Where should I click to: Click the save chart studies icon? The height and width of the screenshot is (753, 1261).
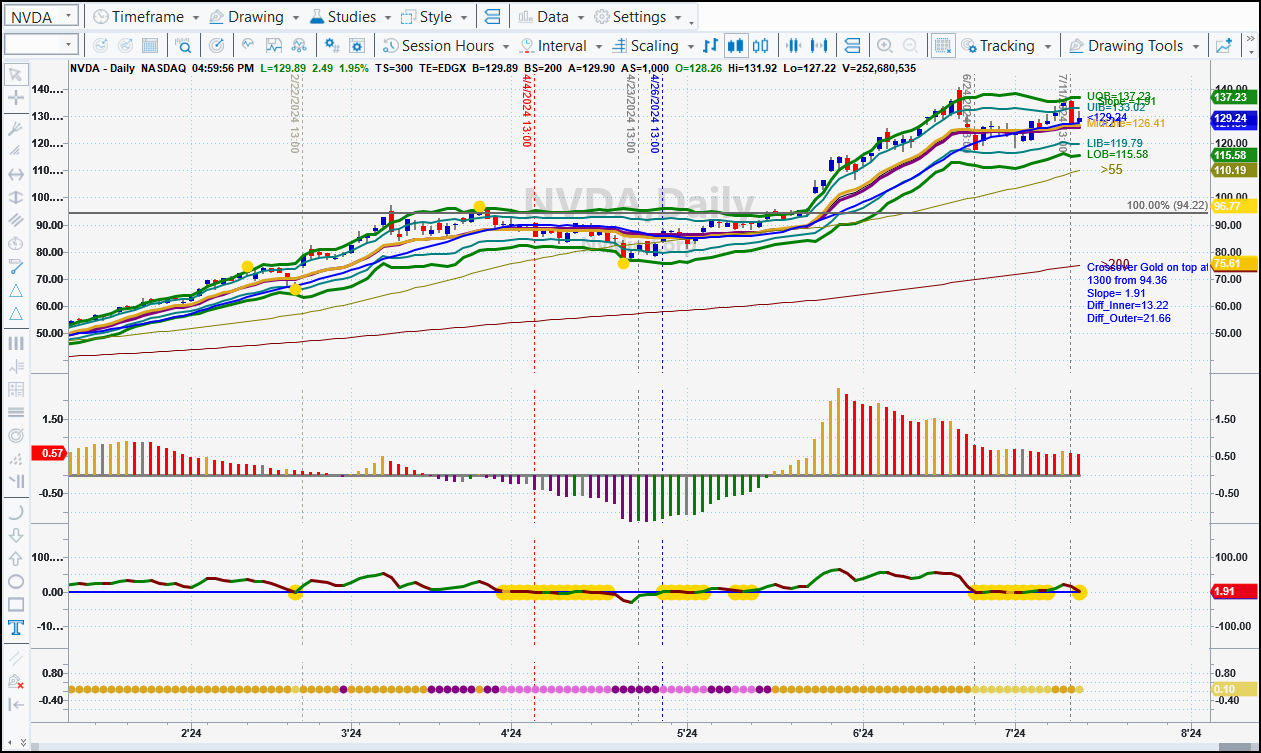(272, 46)
